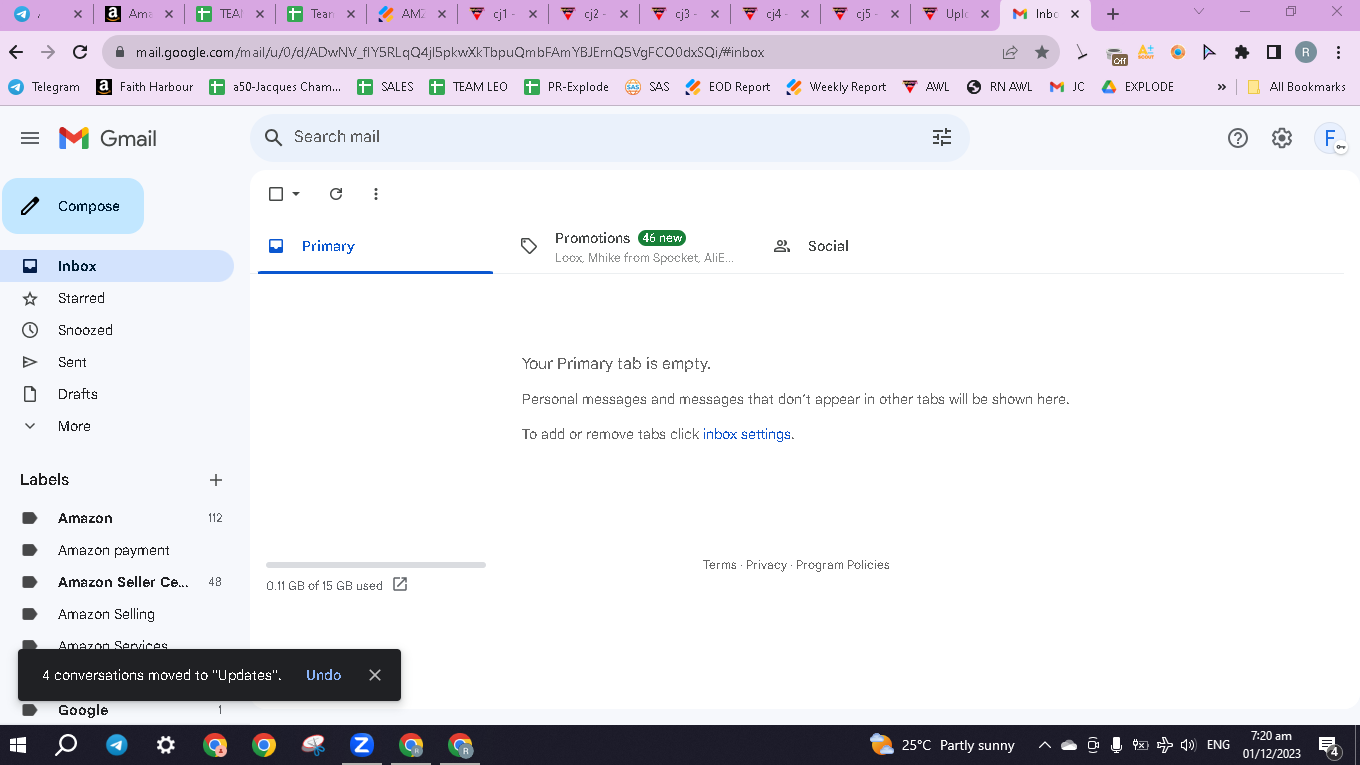The width and height of the screenshot is (1360, 765).
Task: Bookmark this tab with the star icon
Action: 1042,52
